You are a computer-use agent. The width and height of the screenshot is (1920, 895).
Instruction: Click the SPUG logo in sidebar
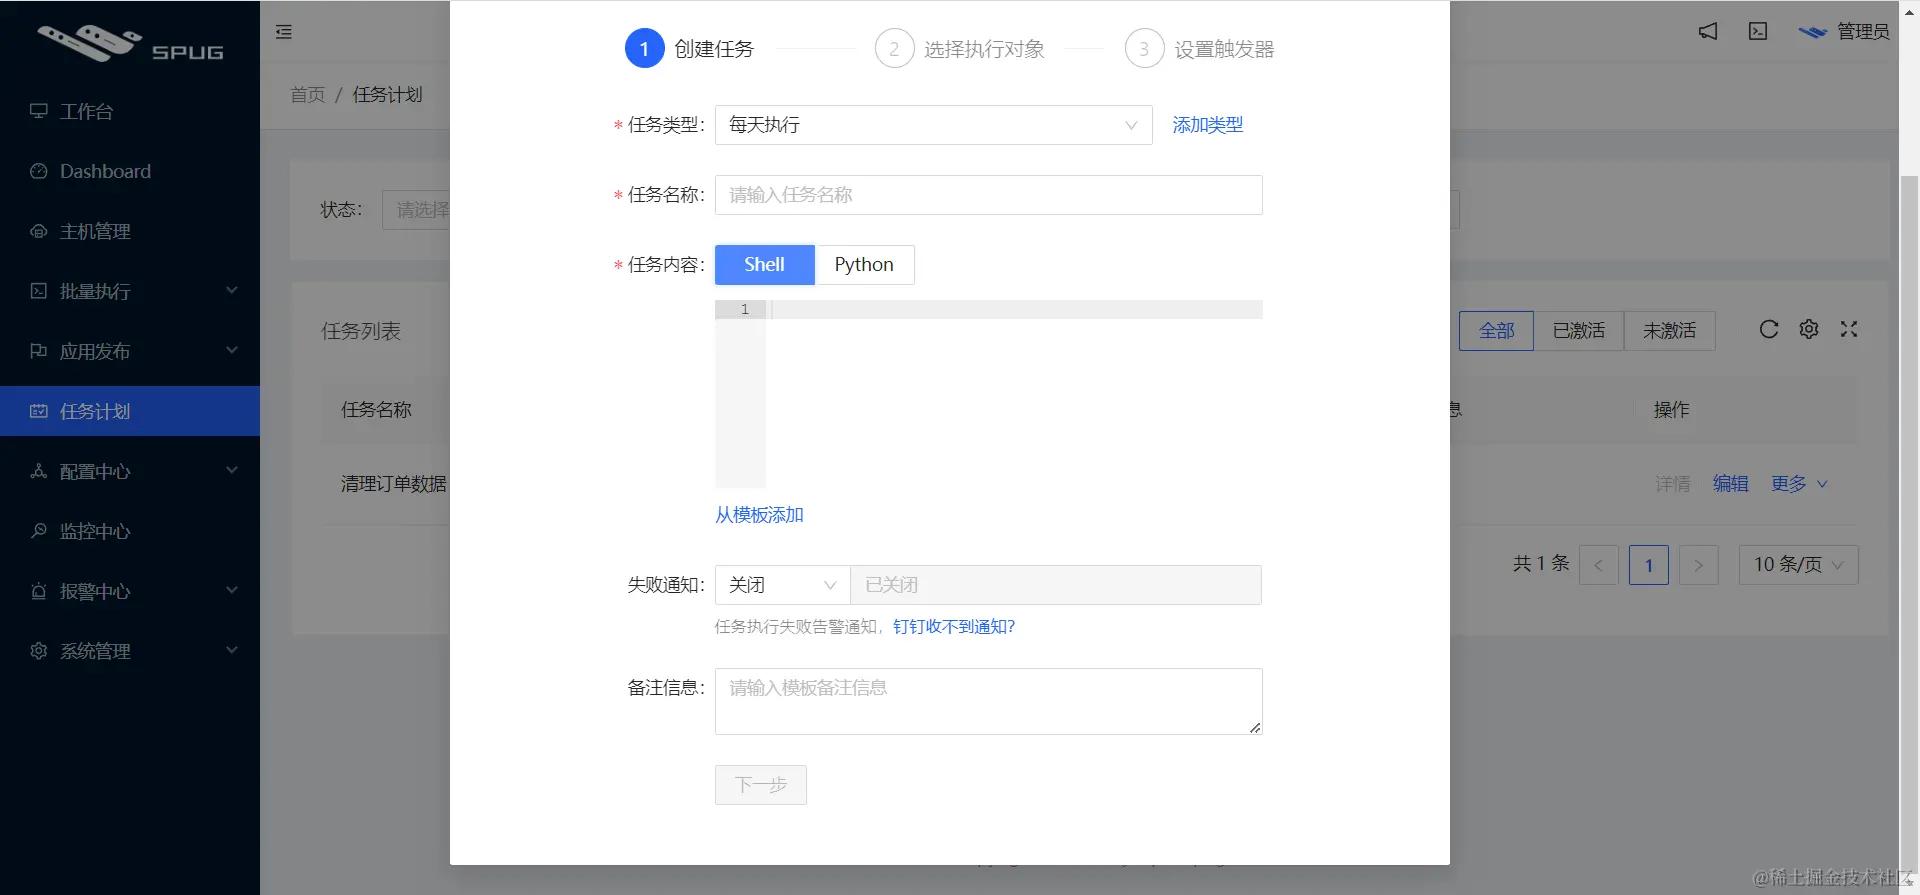(x=130, y=42)
